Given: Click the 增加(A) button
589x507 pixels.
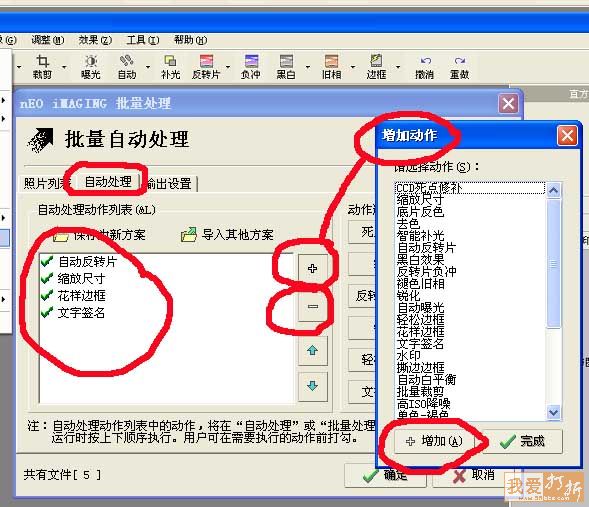Looking at the screenshot, I should [434, 441].
